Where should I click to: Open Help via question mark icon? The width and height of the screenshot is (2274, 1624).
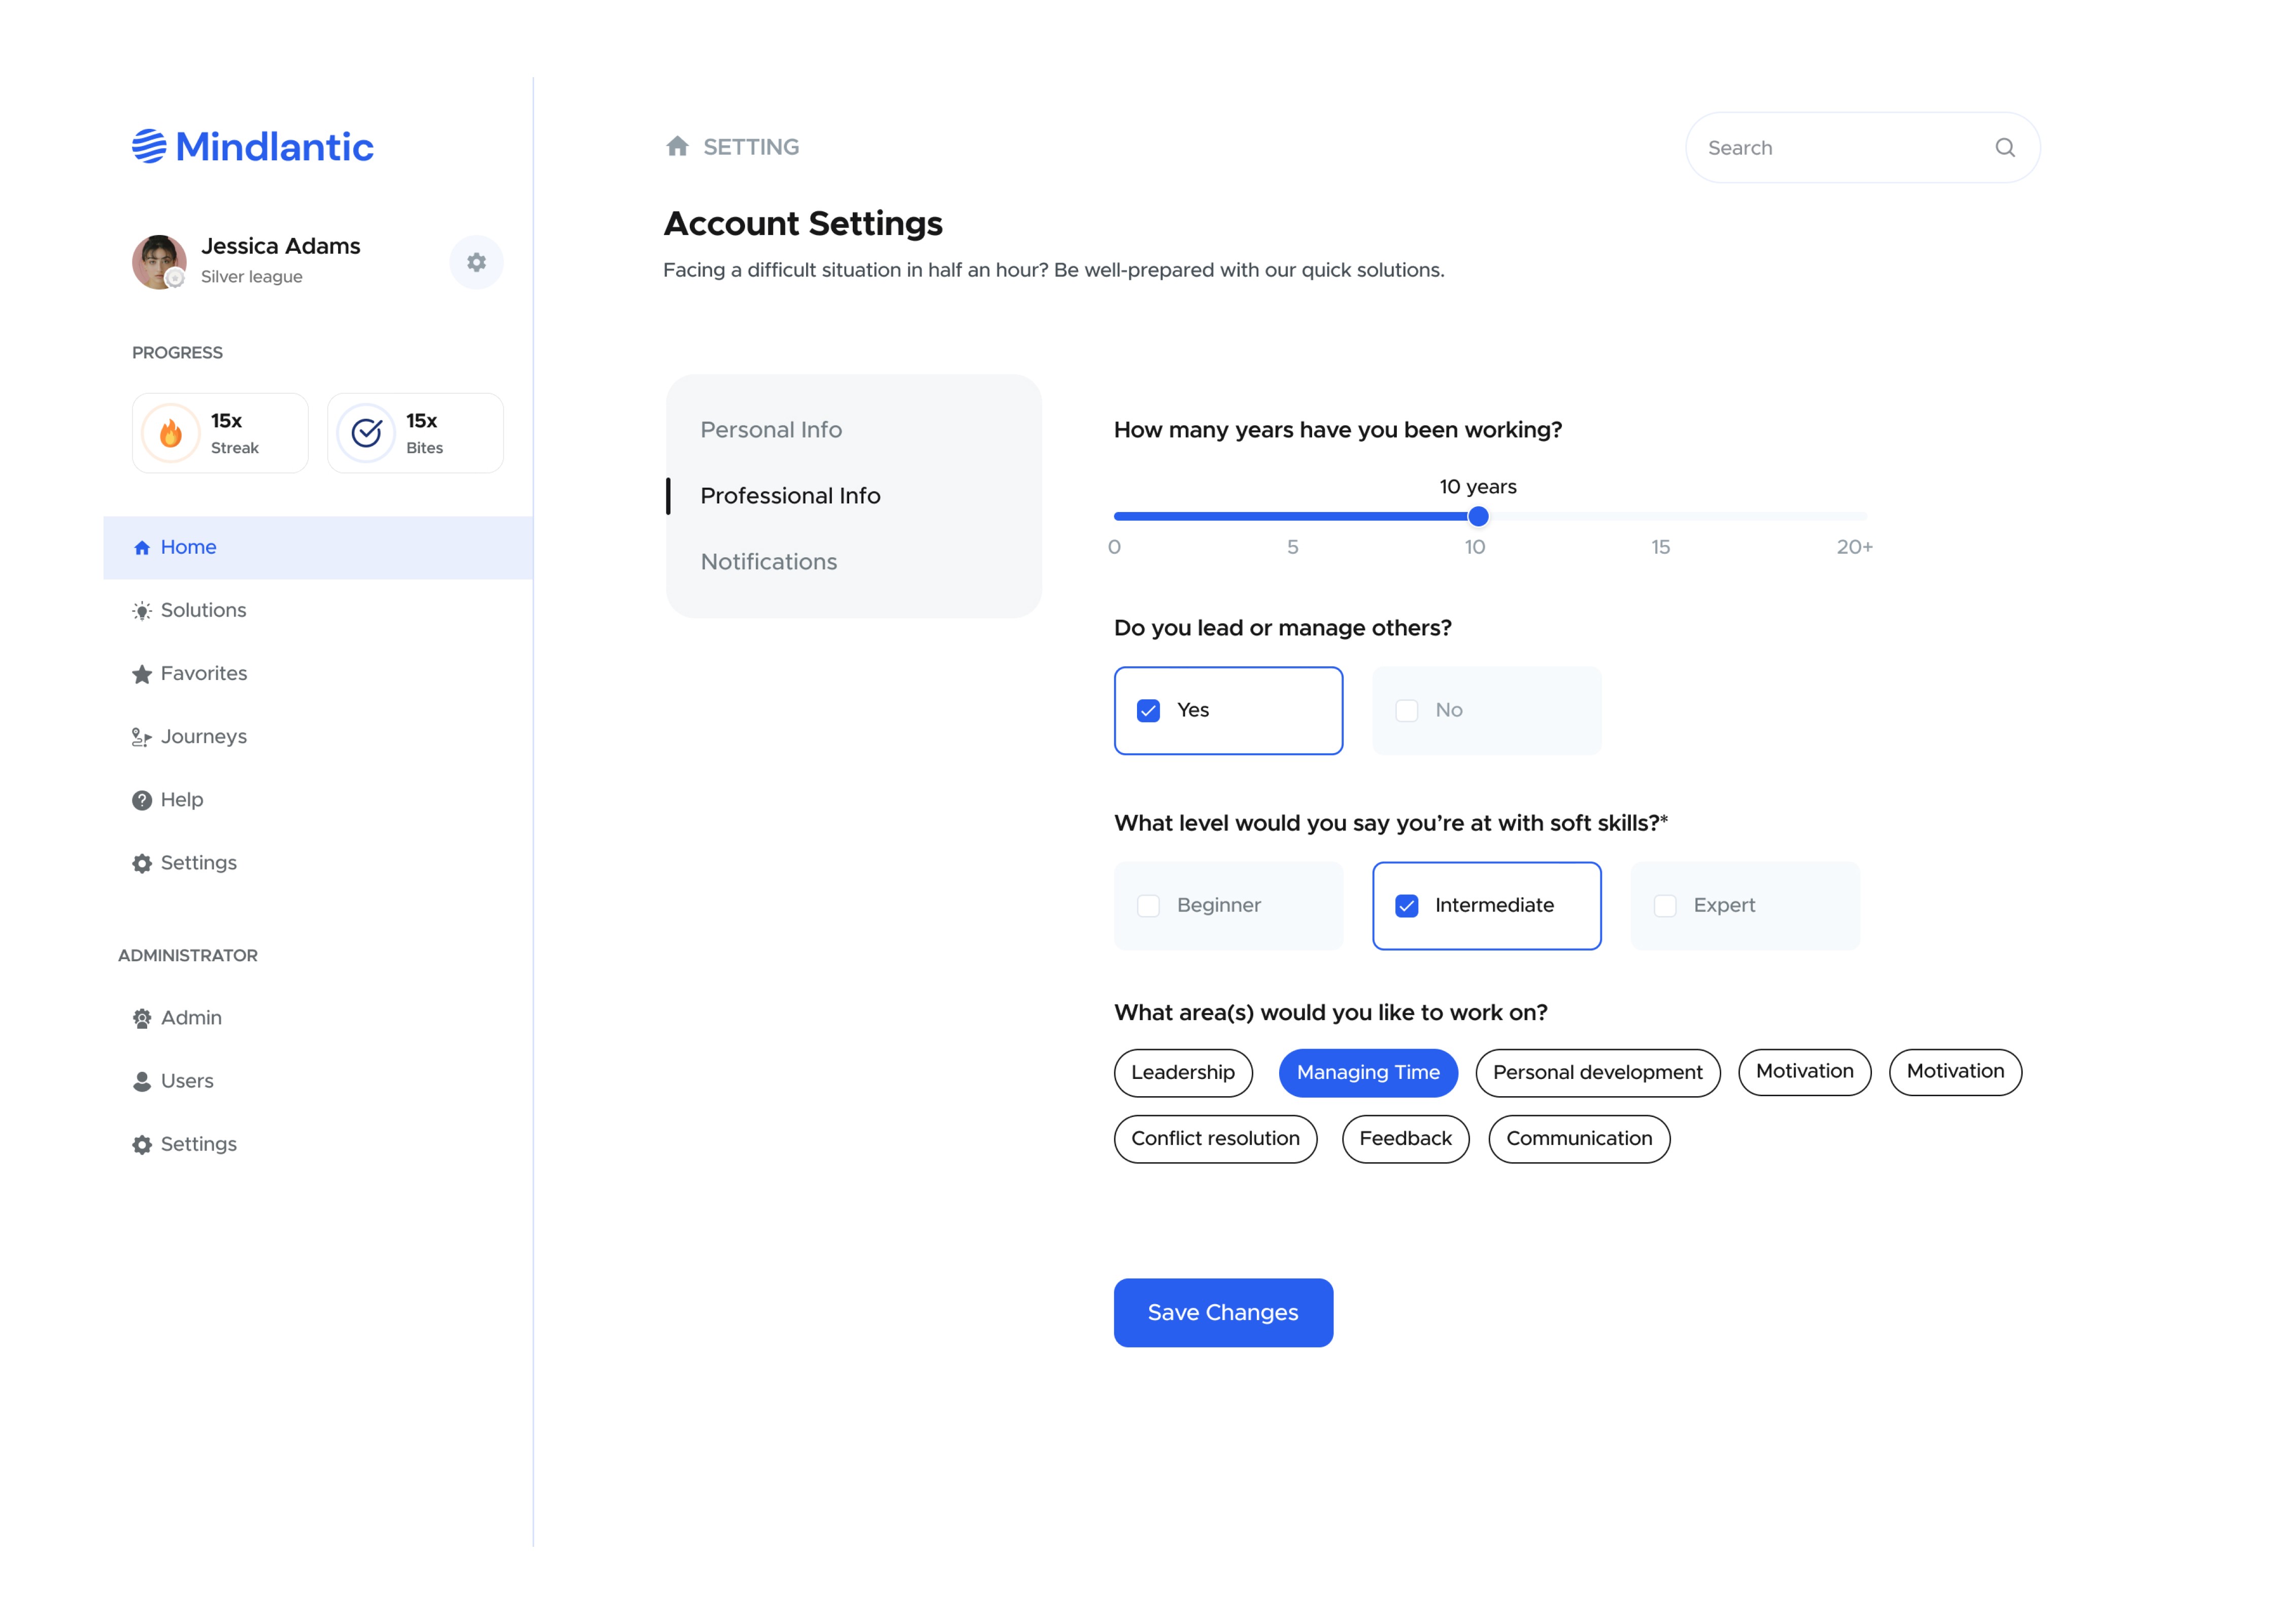pos(142,800)
